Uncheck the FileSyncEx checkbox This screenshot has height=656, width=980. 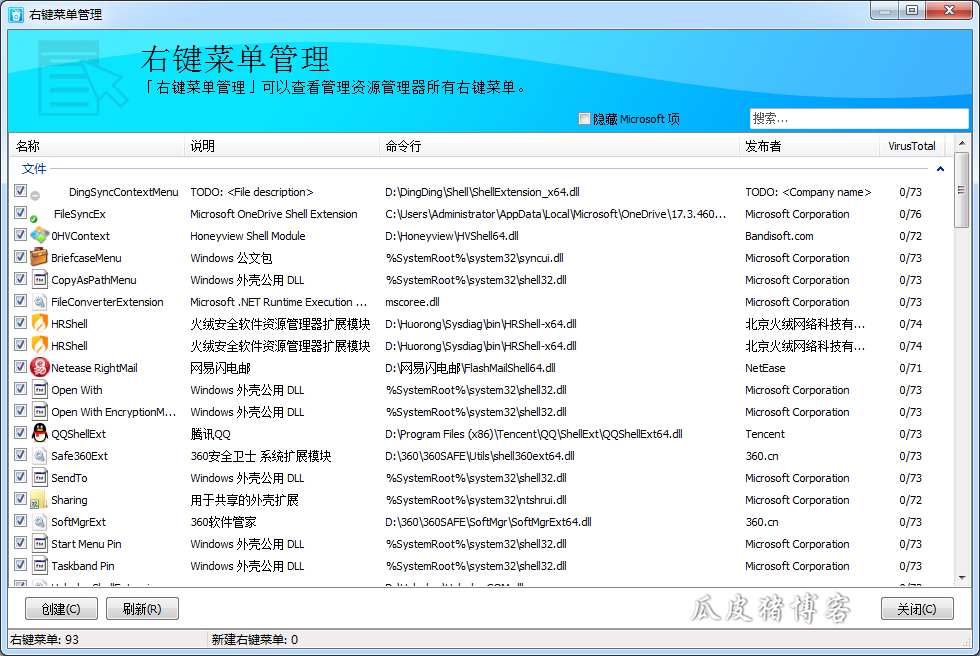click(20, 212)
